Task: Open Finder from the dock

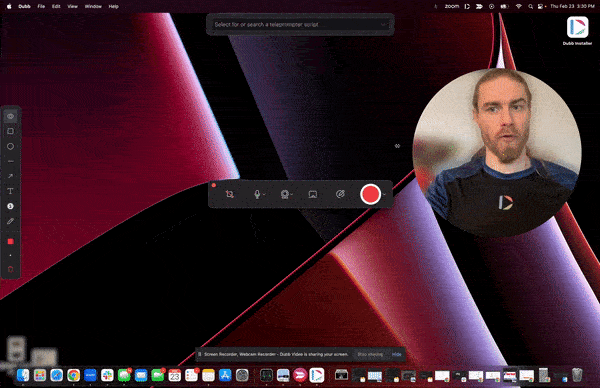Action: click(23, 375)
